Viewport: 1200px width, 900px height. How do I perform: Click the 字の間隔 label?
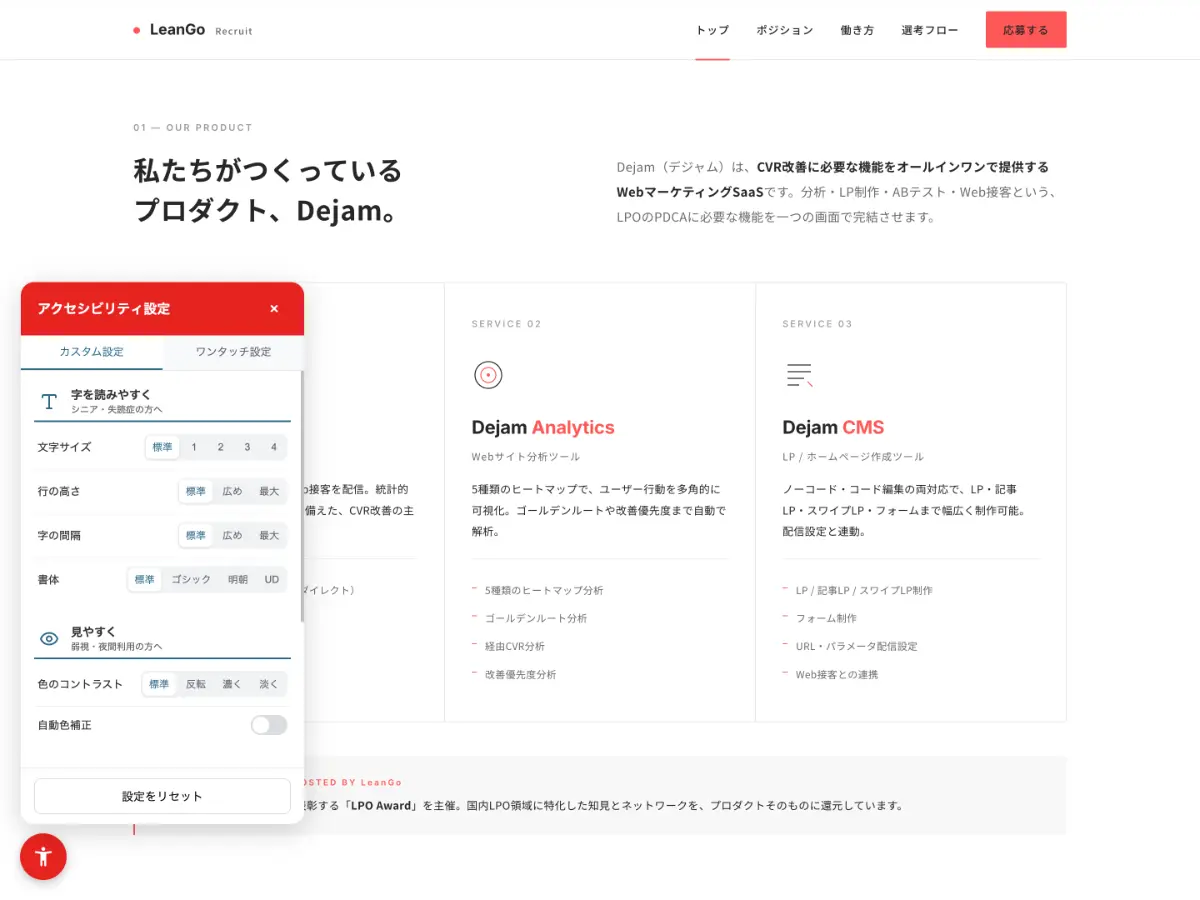pos(59,535)
